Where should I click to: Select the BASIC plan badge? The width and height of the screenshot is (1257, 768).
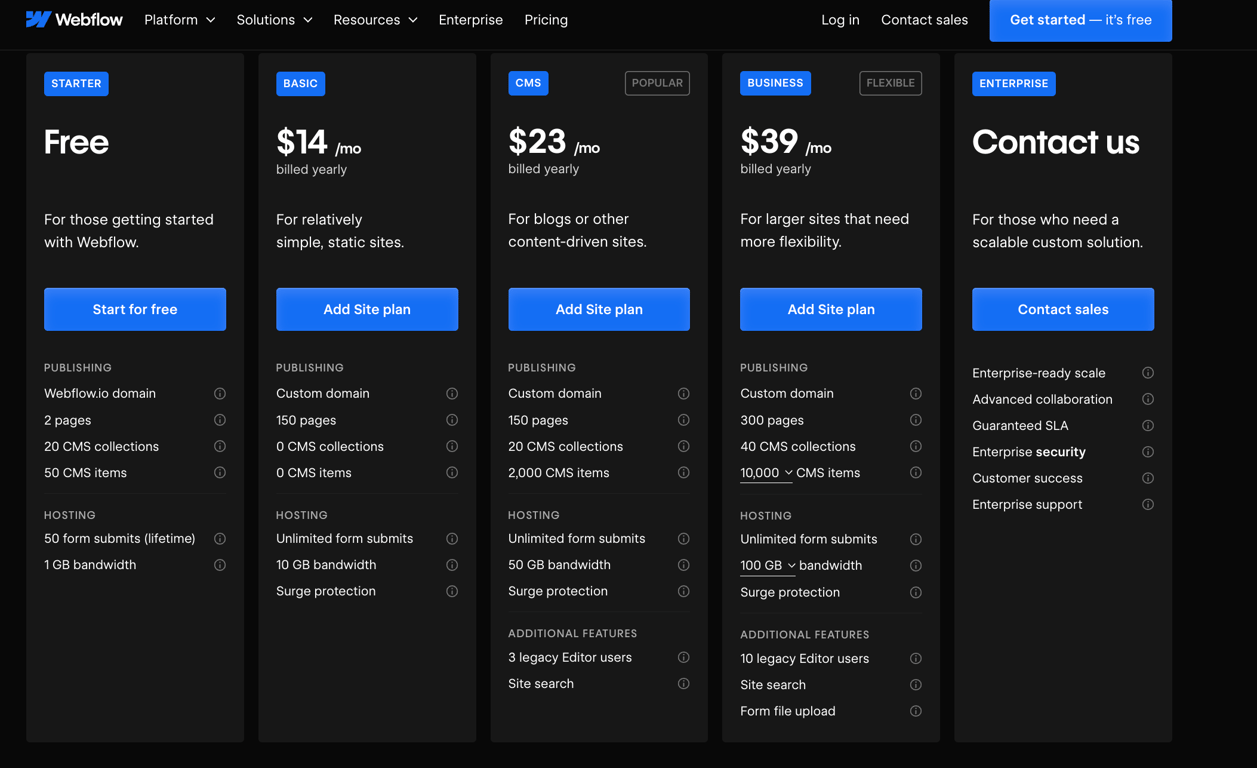tap(300, 83)
